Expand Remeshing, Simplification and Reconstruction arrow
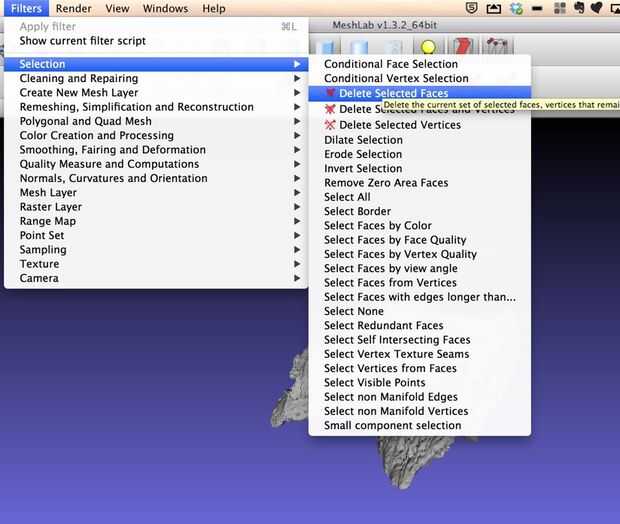This screenshot has width=620, height=524. click(297, 107)
